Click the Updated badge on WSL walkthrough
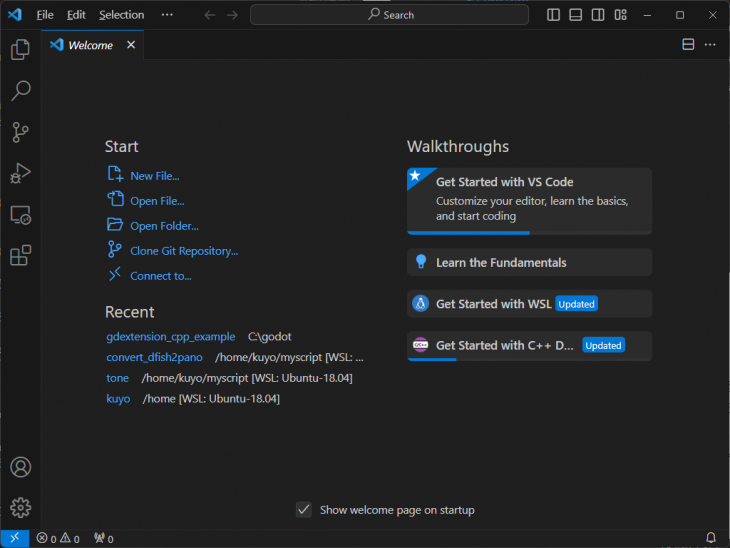This screenshot has width=730, height=548. (x=576, y=304)
